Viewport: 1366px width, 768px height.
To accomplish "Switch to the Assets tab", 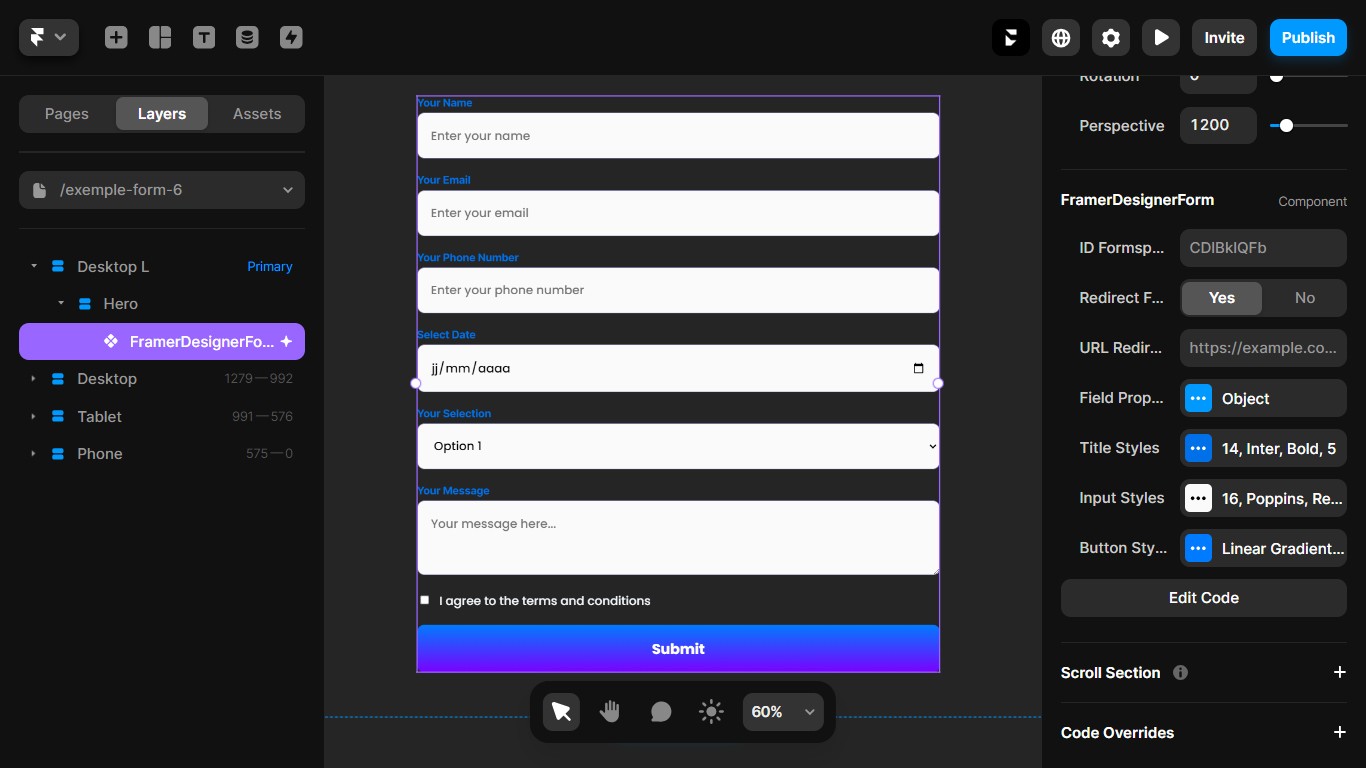I will click(x=256, y=113).
